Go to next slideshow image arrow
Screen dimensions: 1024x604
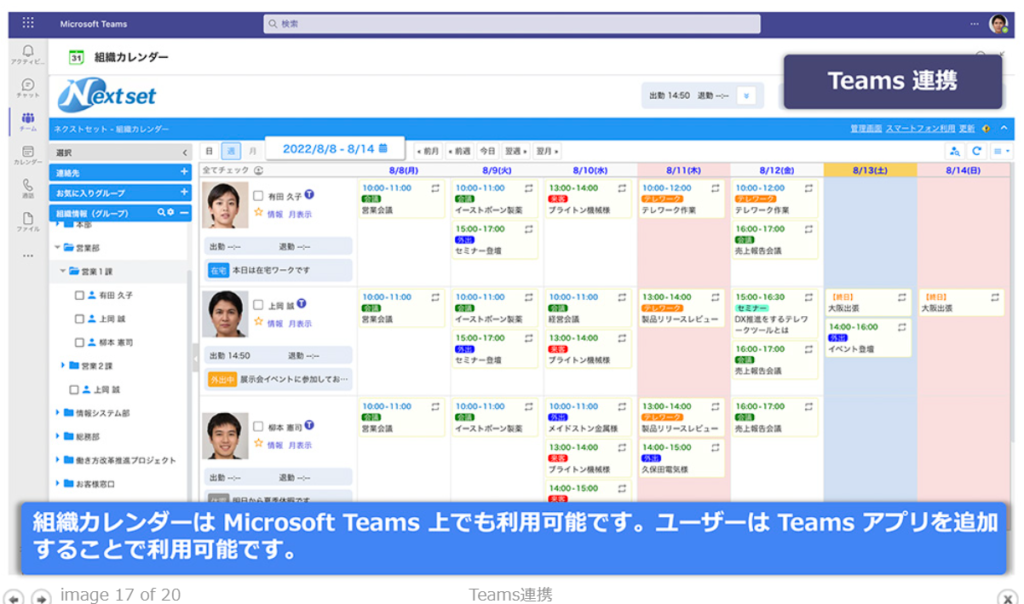41,597
